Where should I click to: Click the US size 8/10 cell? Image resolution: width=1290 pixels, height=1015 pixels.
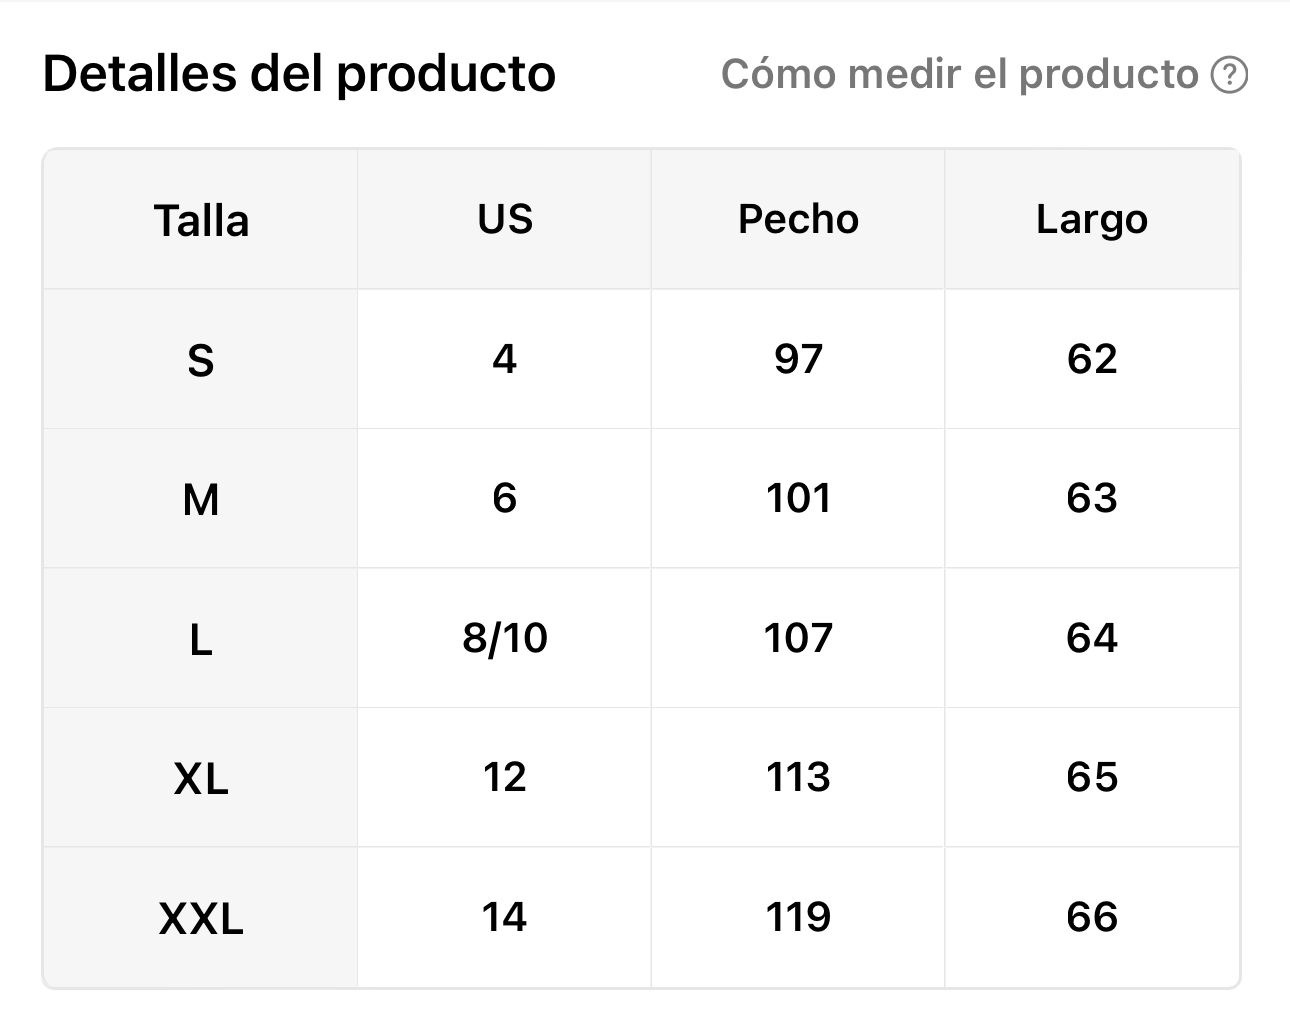(505, 638)
